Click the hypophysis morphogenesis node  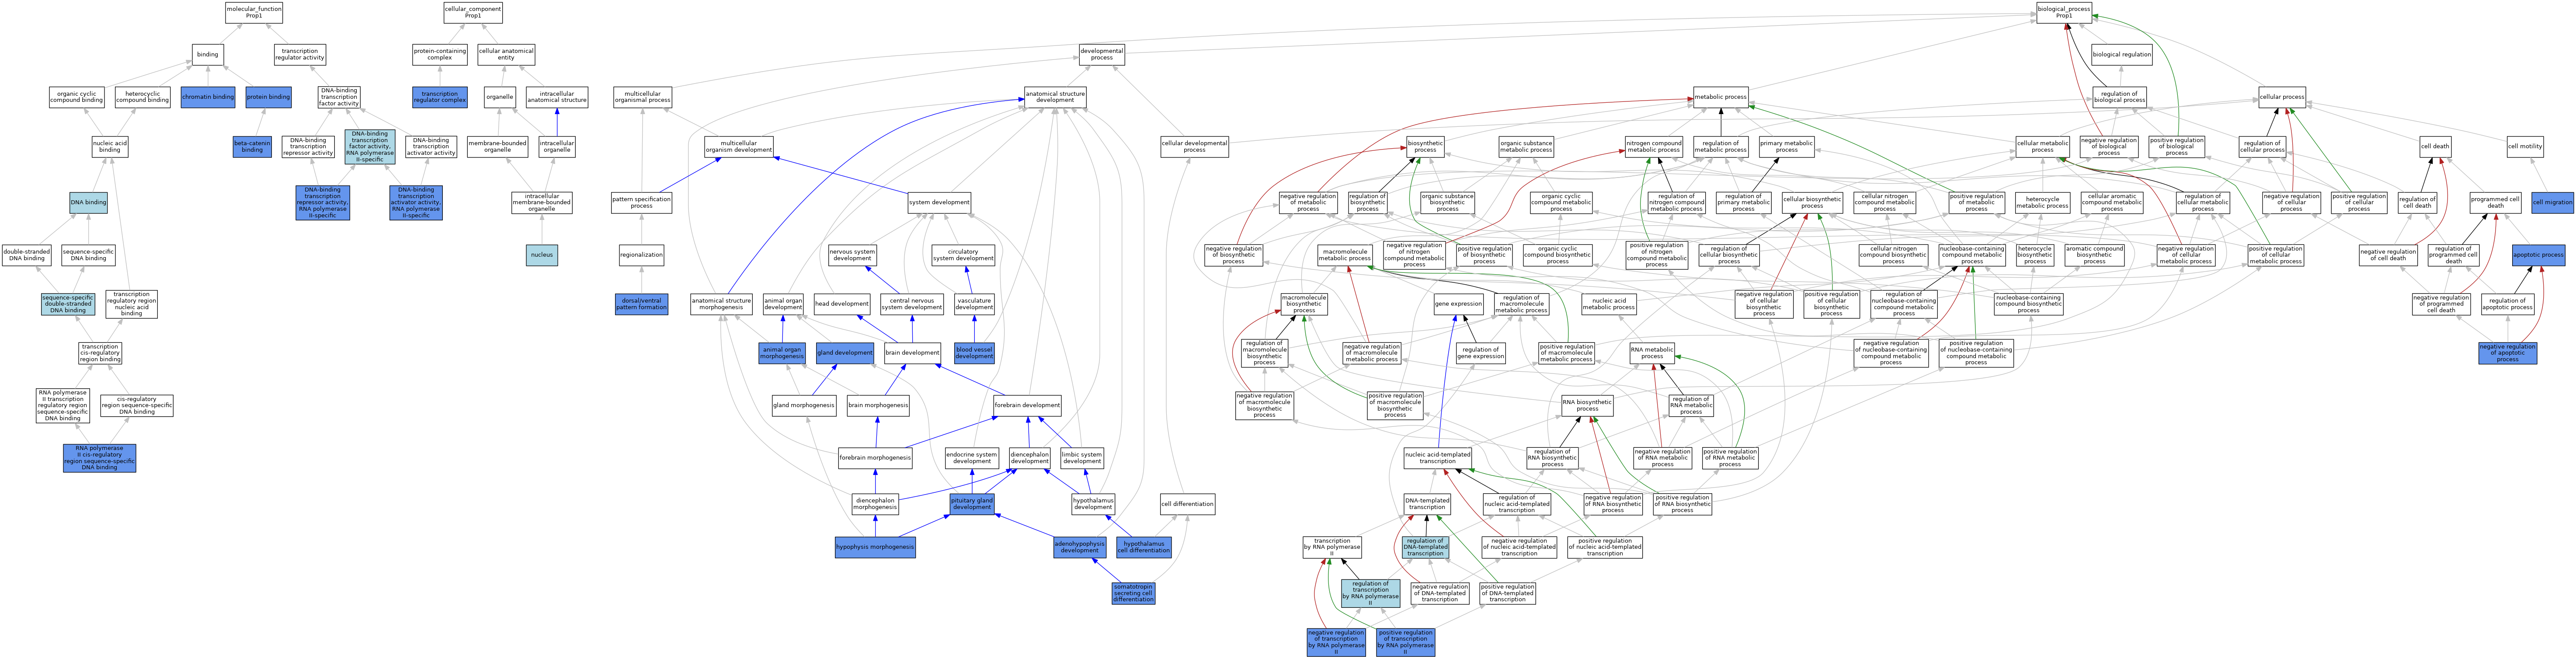point(875,547)
